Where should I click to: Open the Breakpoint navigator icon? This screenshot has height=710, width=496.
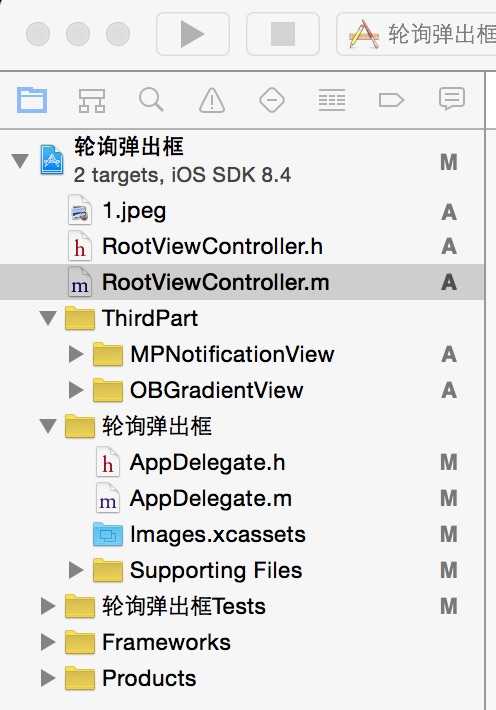(x=391, y=100)
